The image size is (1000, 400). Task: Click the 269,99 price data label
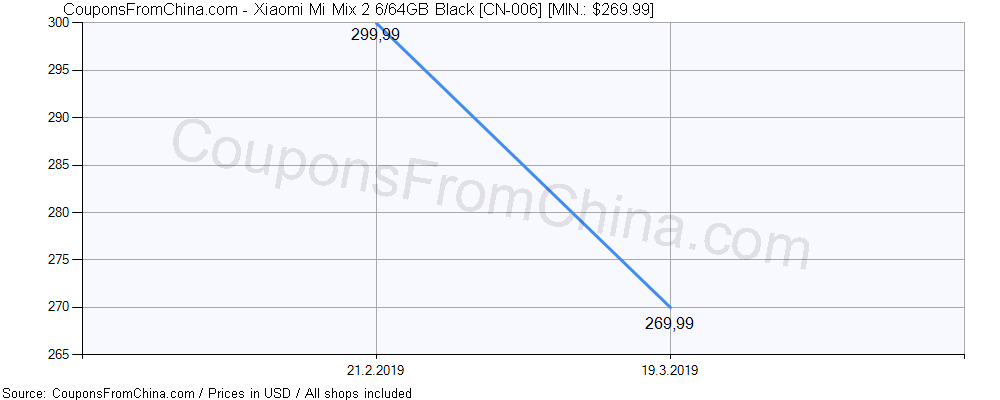click(669, 323)
